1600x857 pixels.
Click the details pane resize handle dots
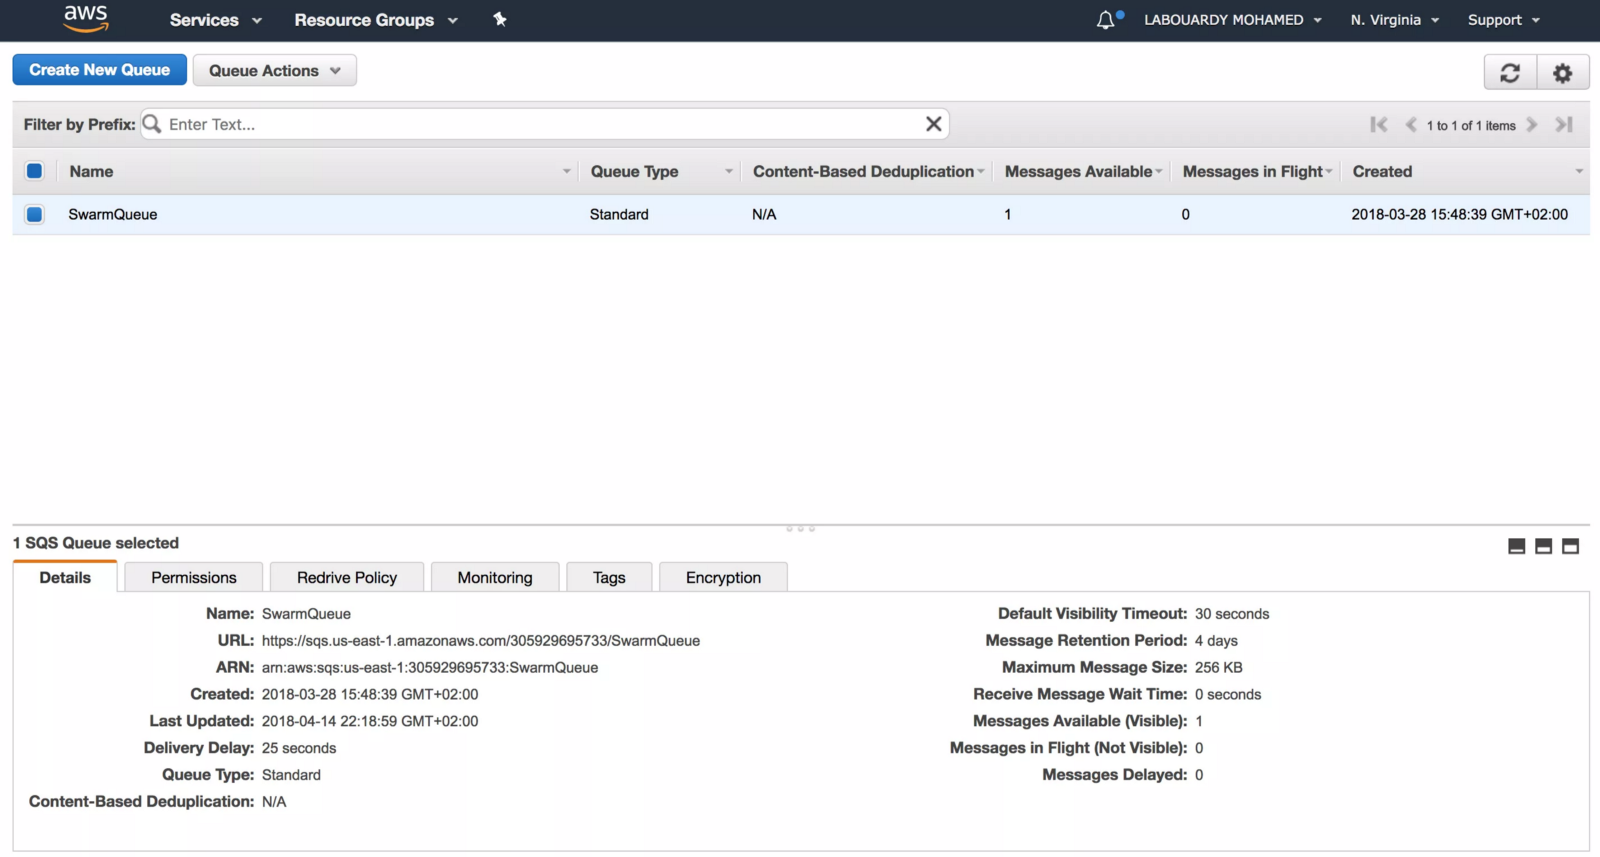click(x=801, y=528)
